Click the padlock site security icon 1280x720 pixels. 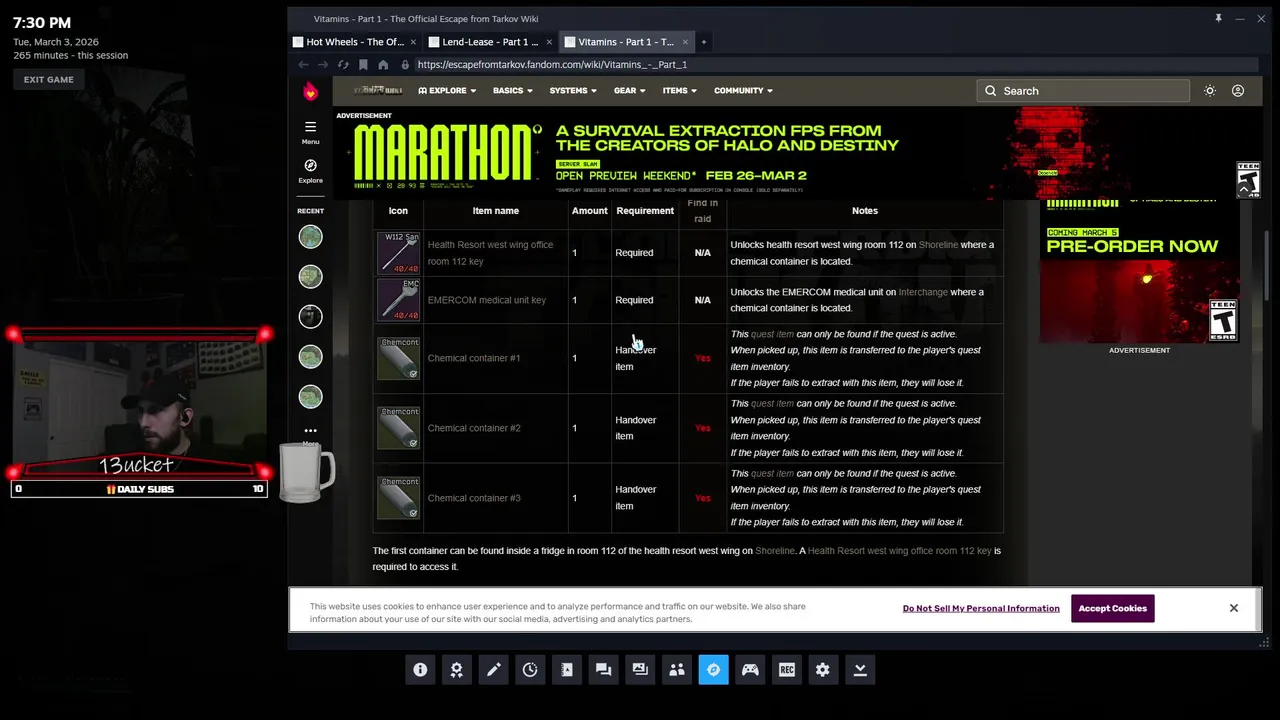tap(405, 64)
